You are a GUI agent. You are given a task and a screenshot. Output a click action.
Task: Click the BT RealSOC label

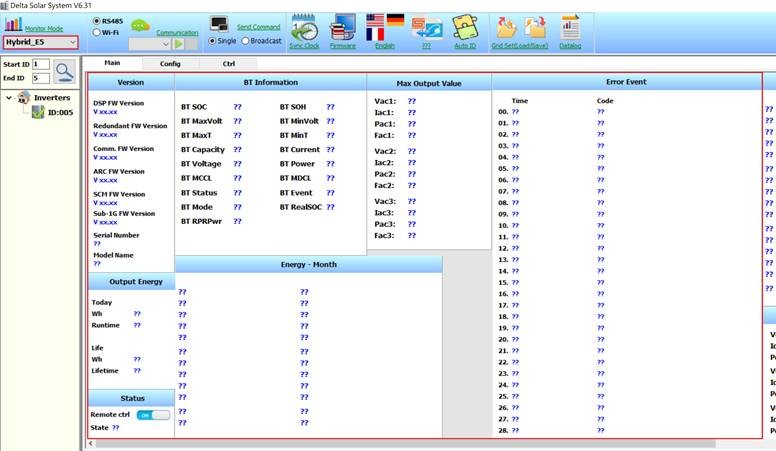pyautogui.click(x=300, y=207)
